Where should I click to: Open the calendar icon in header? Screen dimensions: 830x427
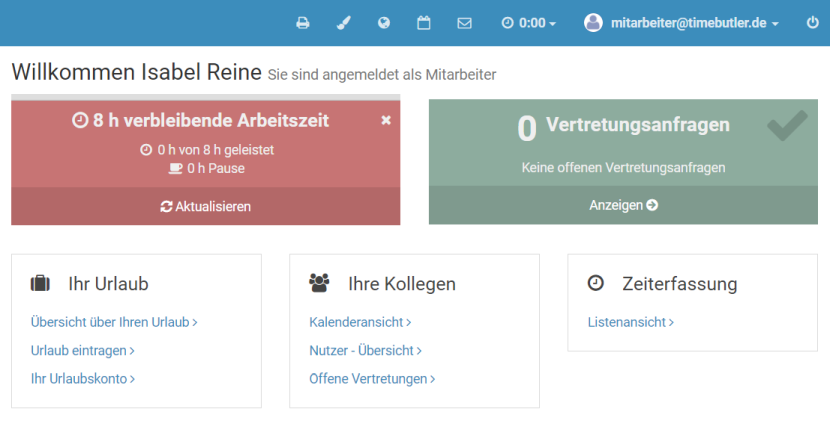424,23
